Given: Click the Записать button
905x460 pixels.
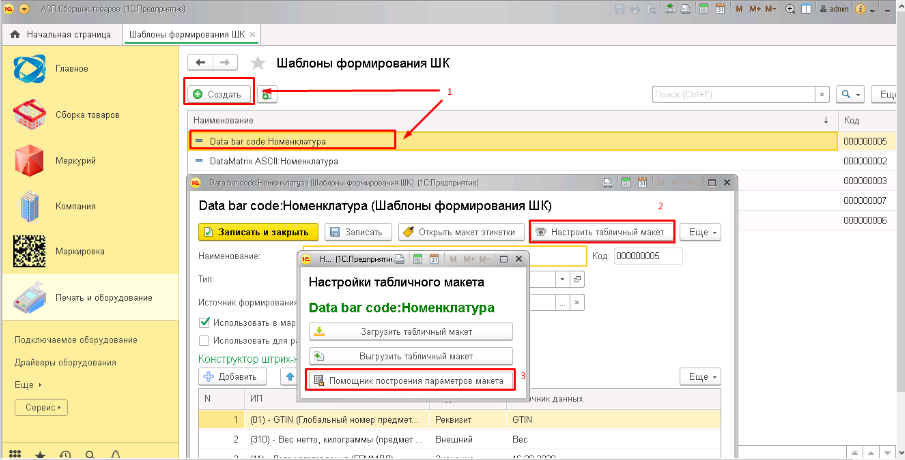Looking at the screenshot, I should 358,232.
